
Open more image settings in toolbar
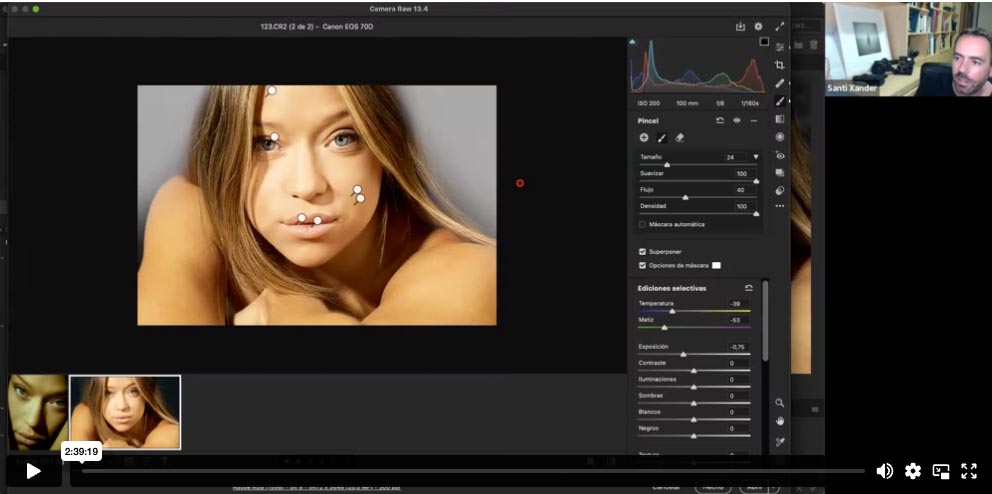tap(779, 206)
